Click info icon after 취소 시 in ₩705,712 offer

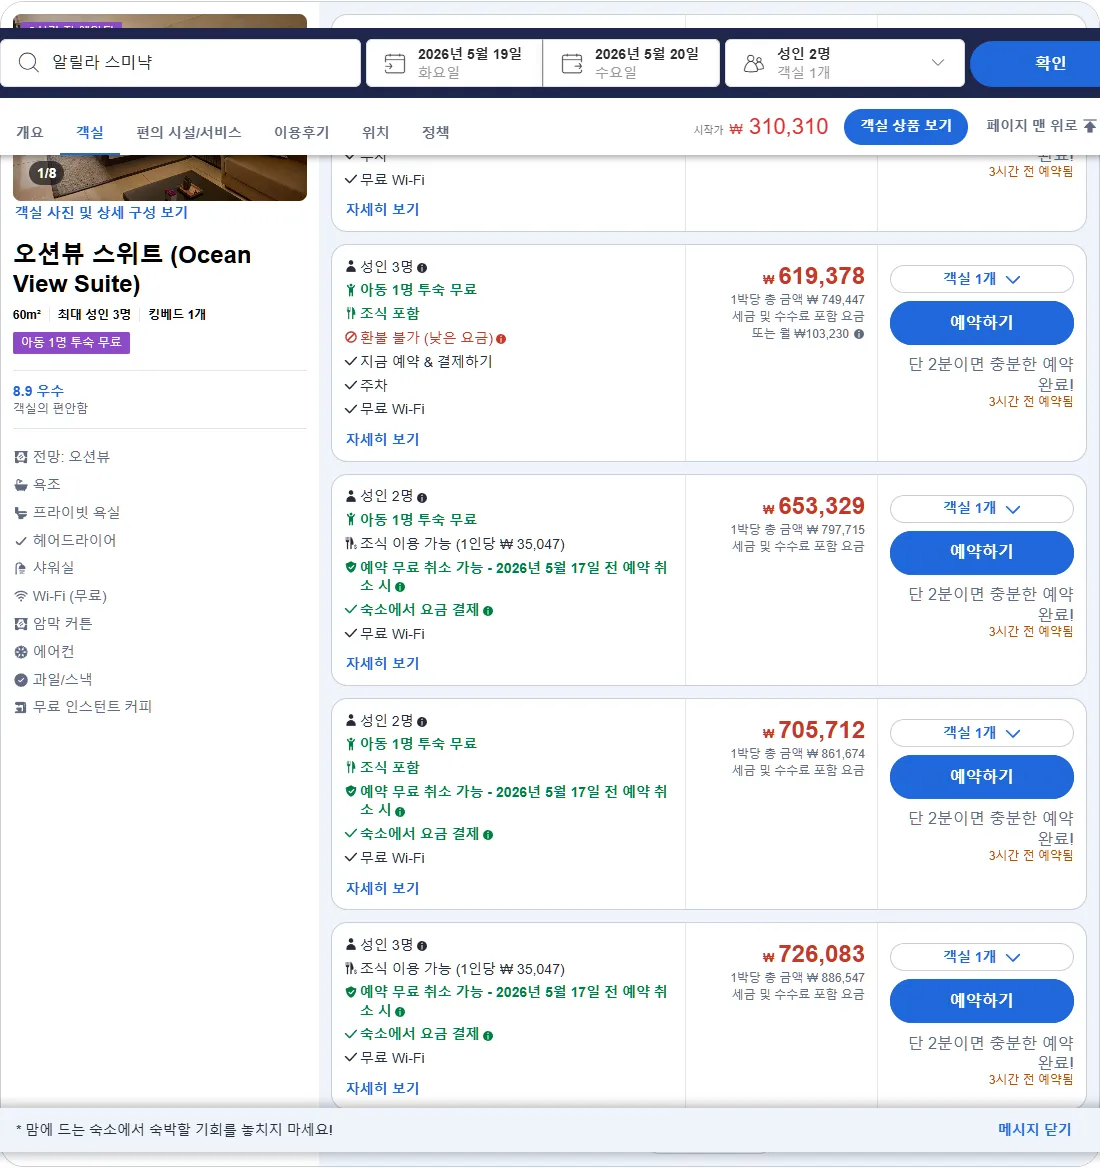pyautogui.click(x=400, y=811)
